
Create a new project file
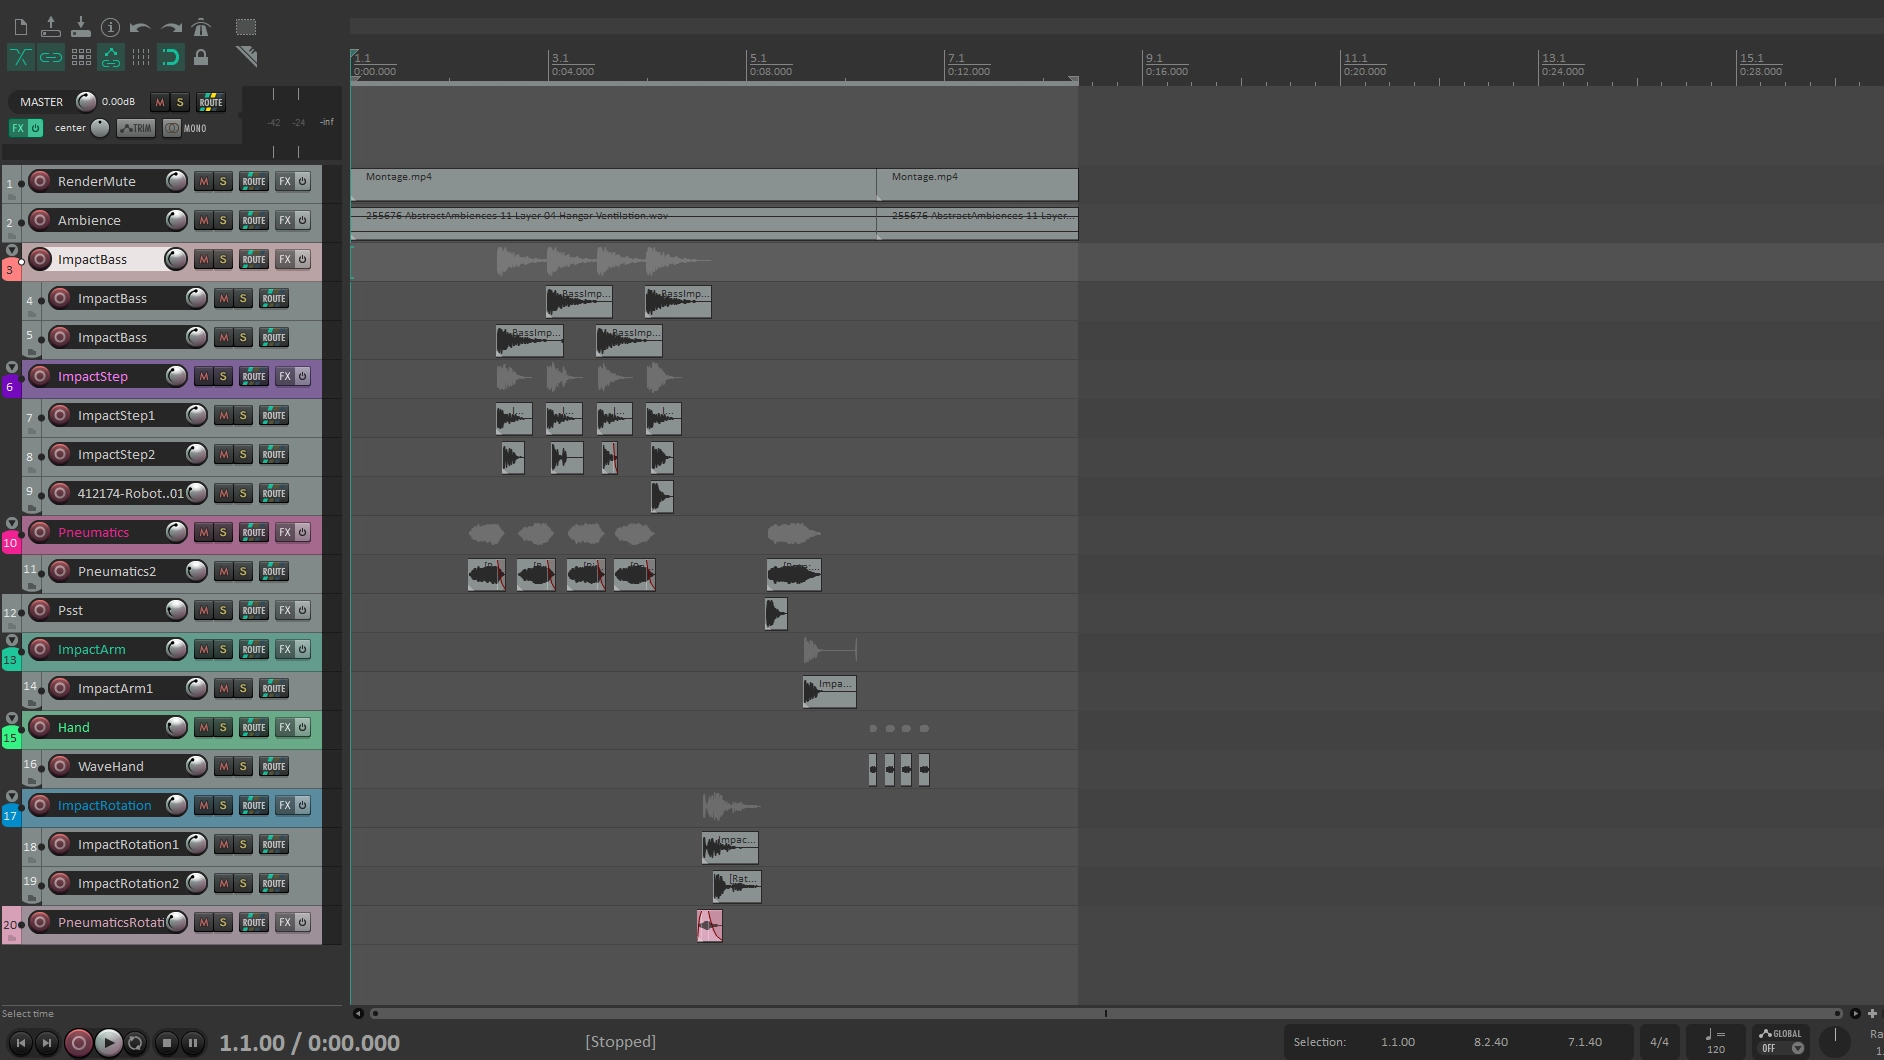pyautogui.click(x=20, y=27)
